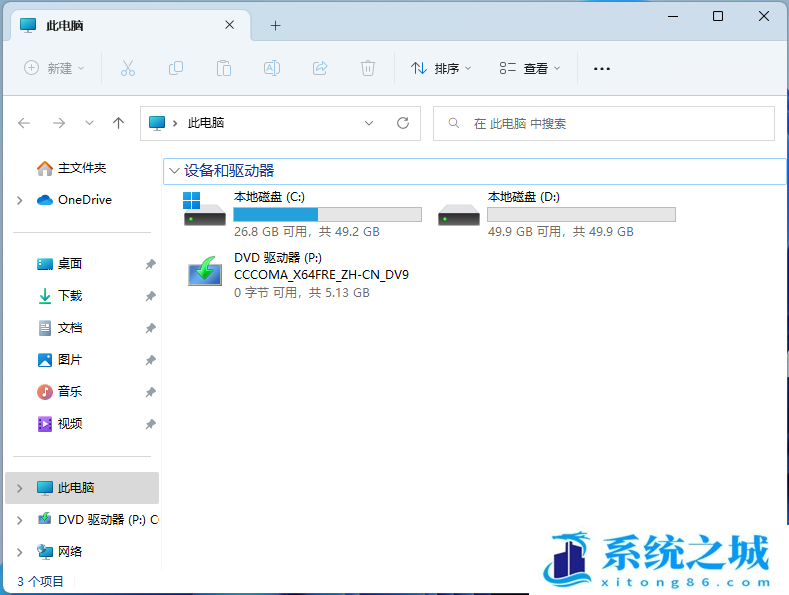Click the 本地磁盘 (C:) label
789x595 pixels.
coord(269,197)
